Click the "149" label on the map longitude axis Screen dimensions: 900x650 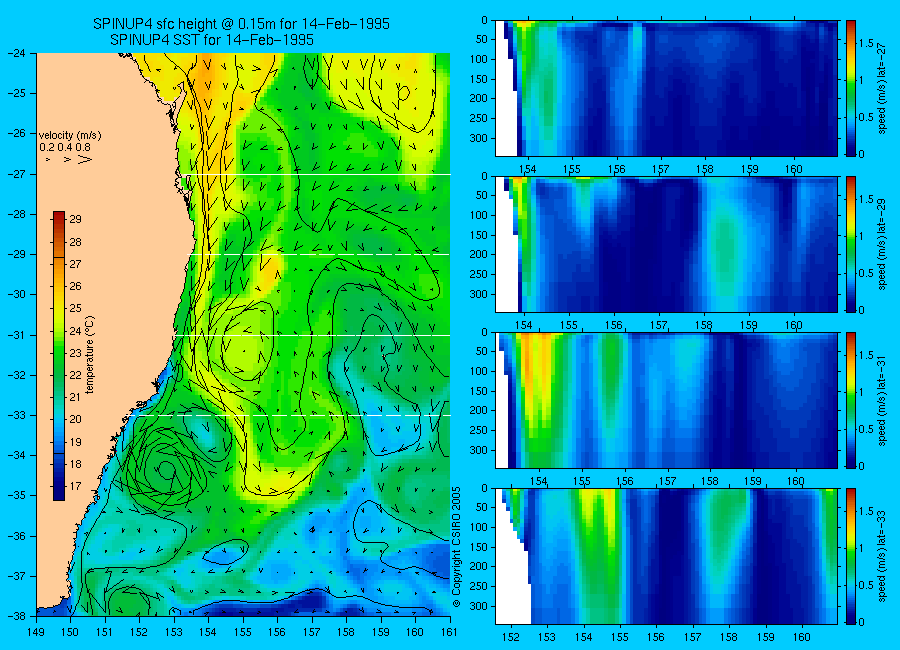click(36, 632)
